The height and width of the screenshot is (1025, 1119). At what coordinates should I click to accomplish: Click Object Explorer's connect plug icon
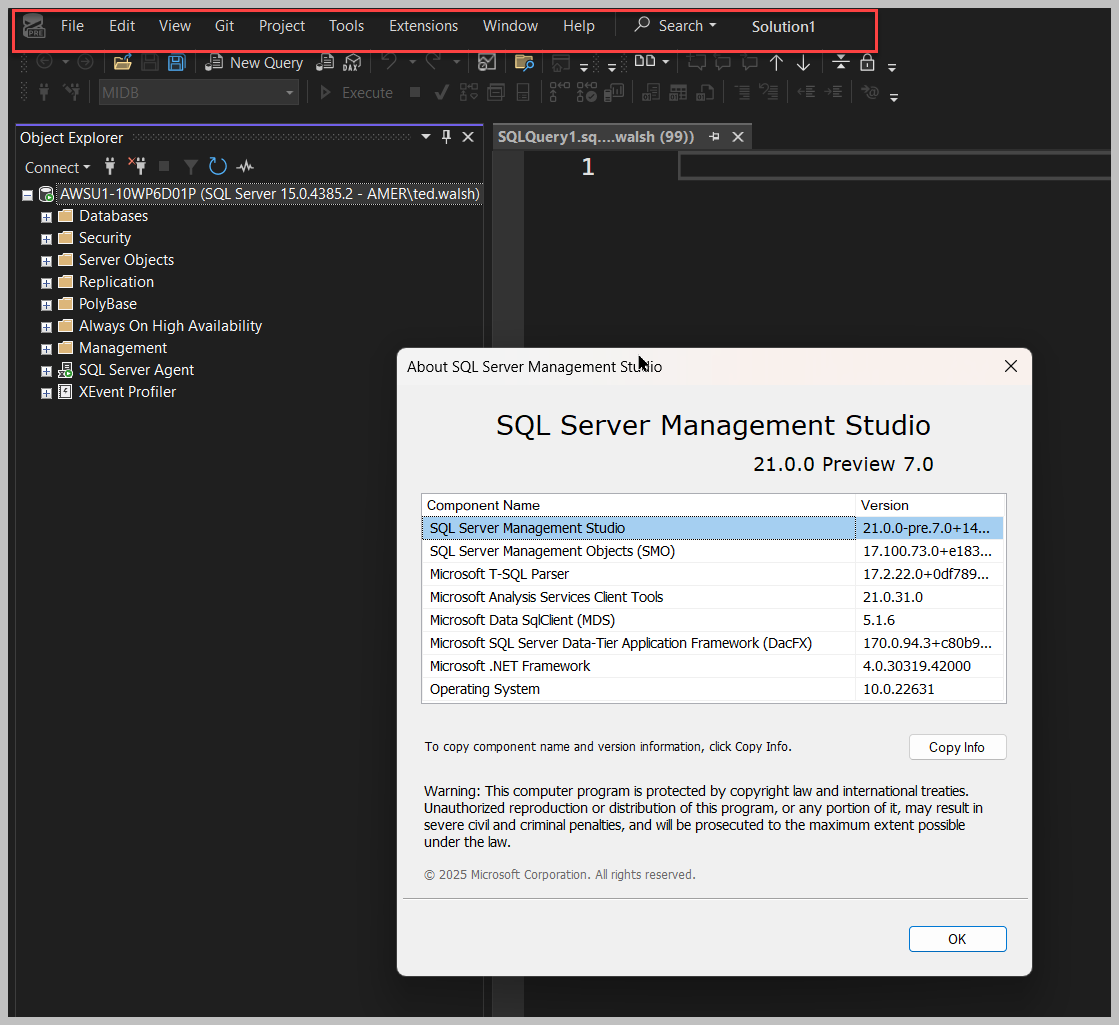[x=110, y=166]
